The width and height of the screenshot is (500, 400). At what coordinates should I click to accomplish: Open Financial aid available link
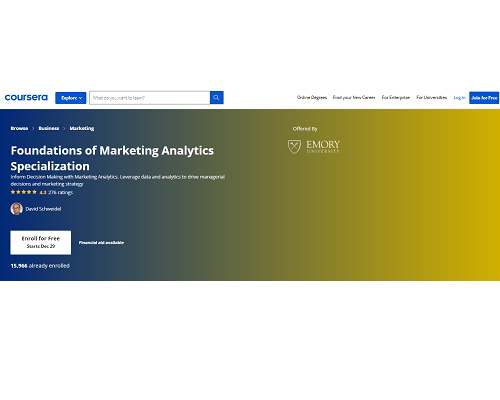(101, 243)
